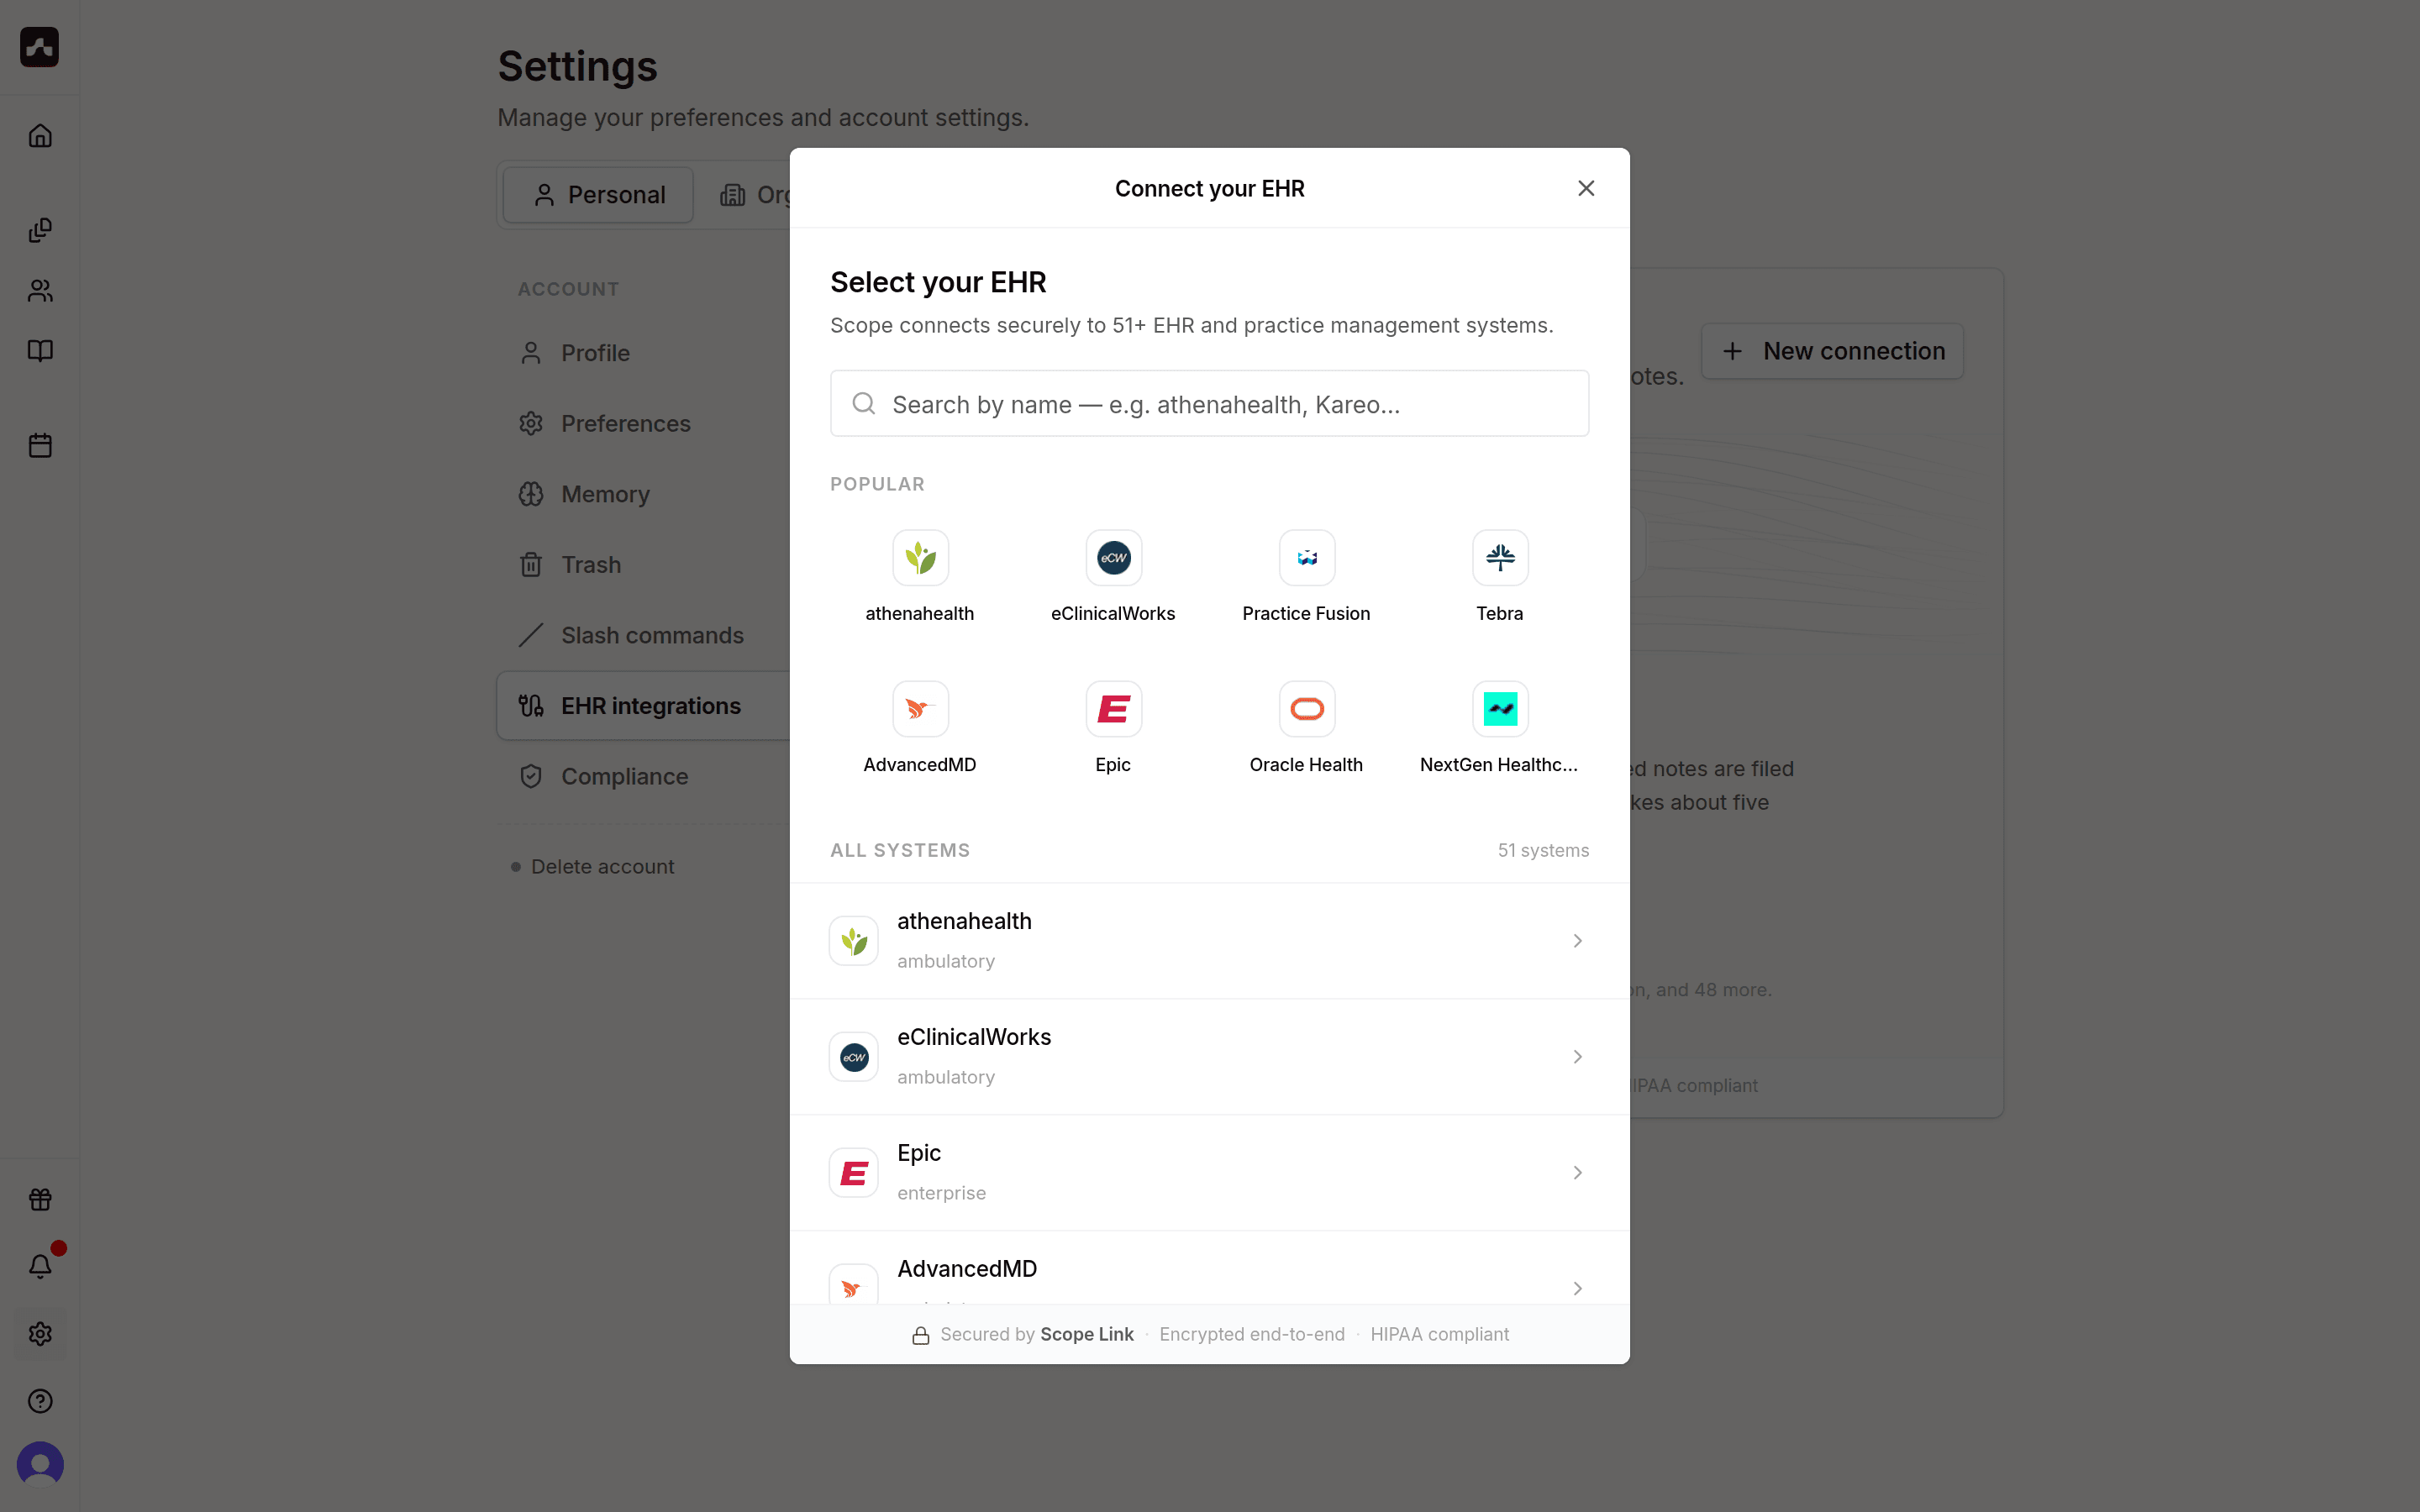Open the calendar sidebar icon

pos(40,445)
